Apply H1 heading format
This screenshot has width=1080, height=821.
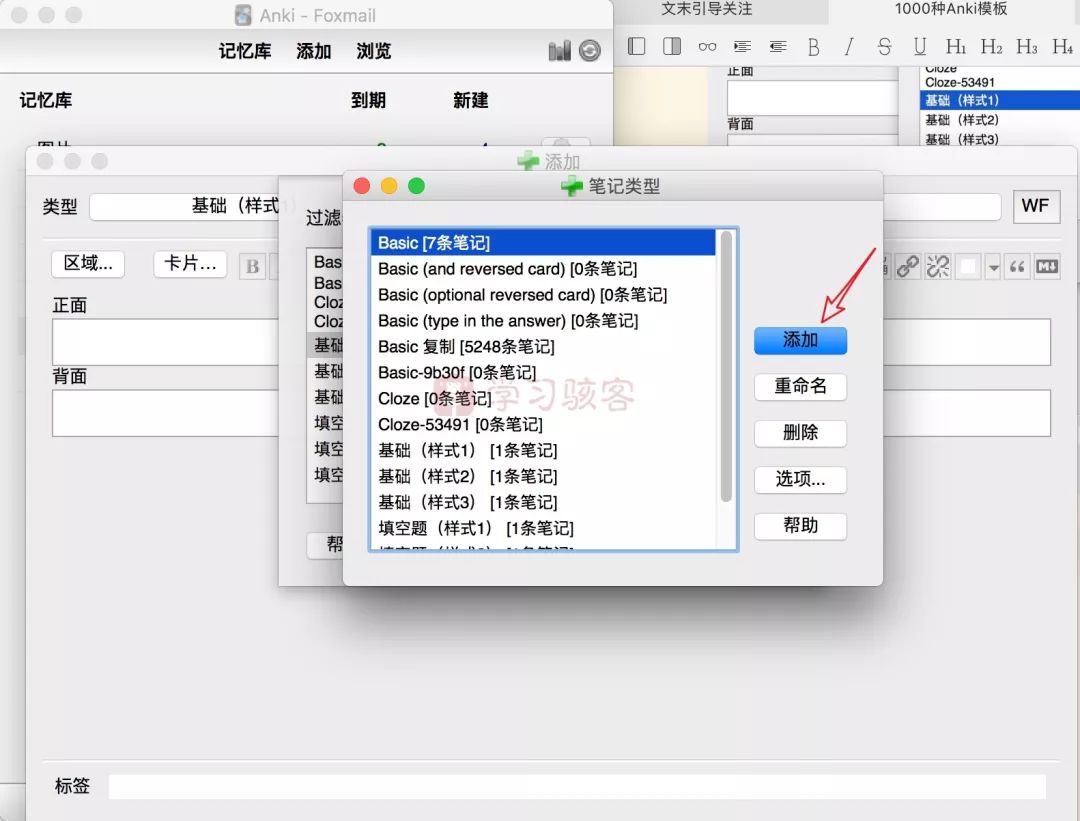tap(955, 47)
